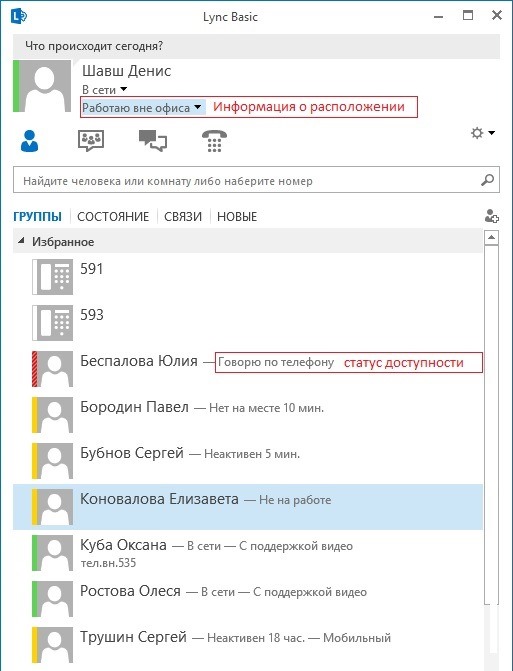The height and width of the screenshot is (671, 513).
Task: Click Бубнов Сергей avatar
Action: pos(53,460)
